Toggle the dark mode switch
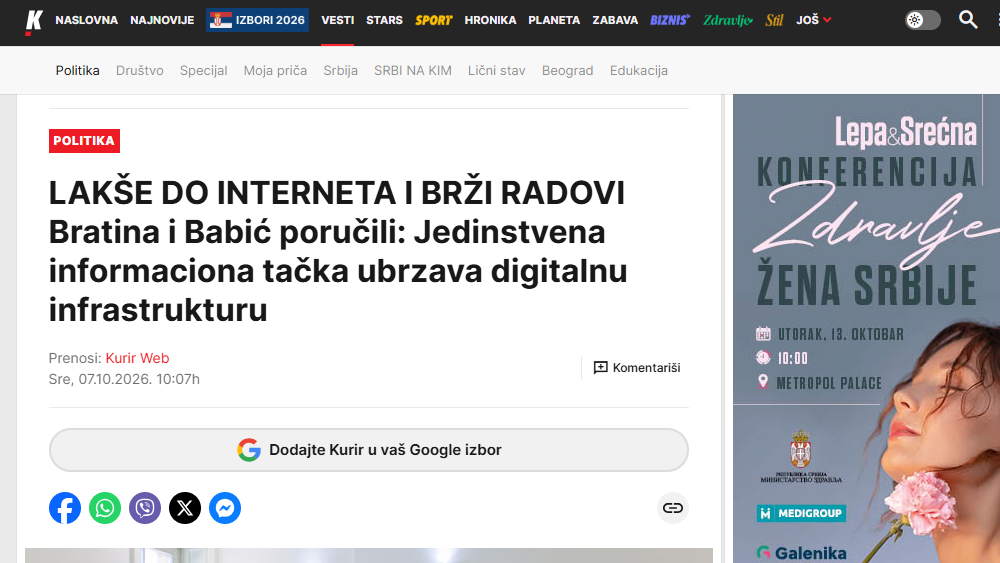The width and height of the screenshot is (1000, 563). 922,20
